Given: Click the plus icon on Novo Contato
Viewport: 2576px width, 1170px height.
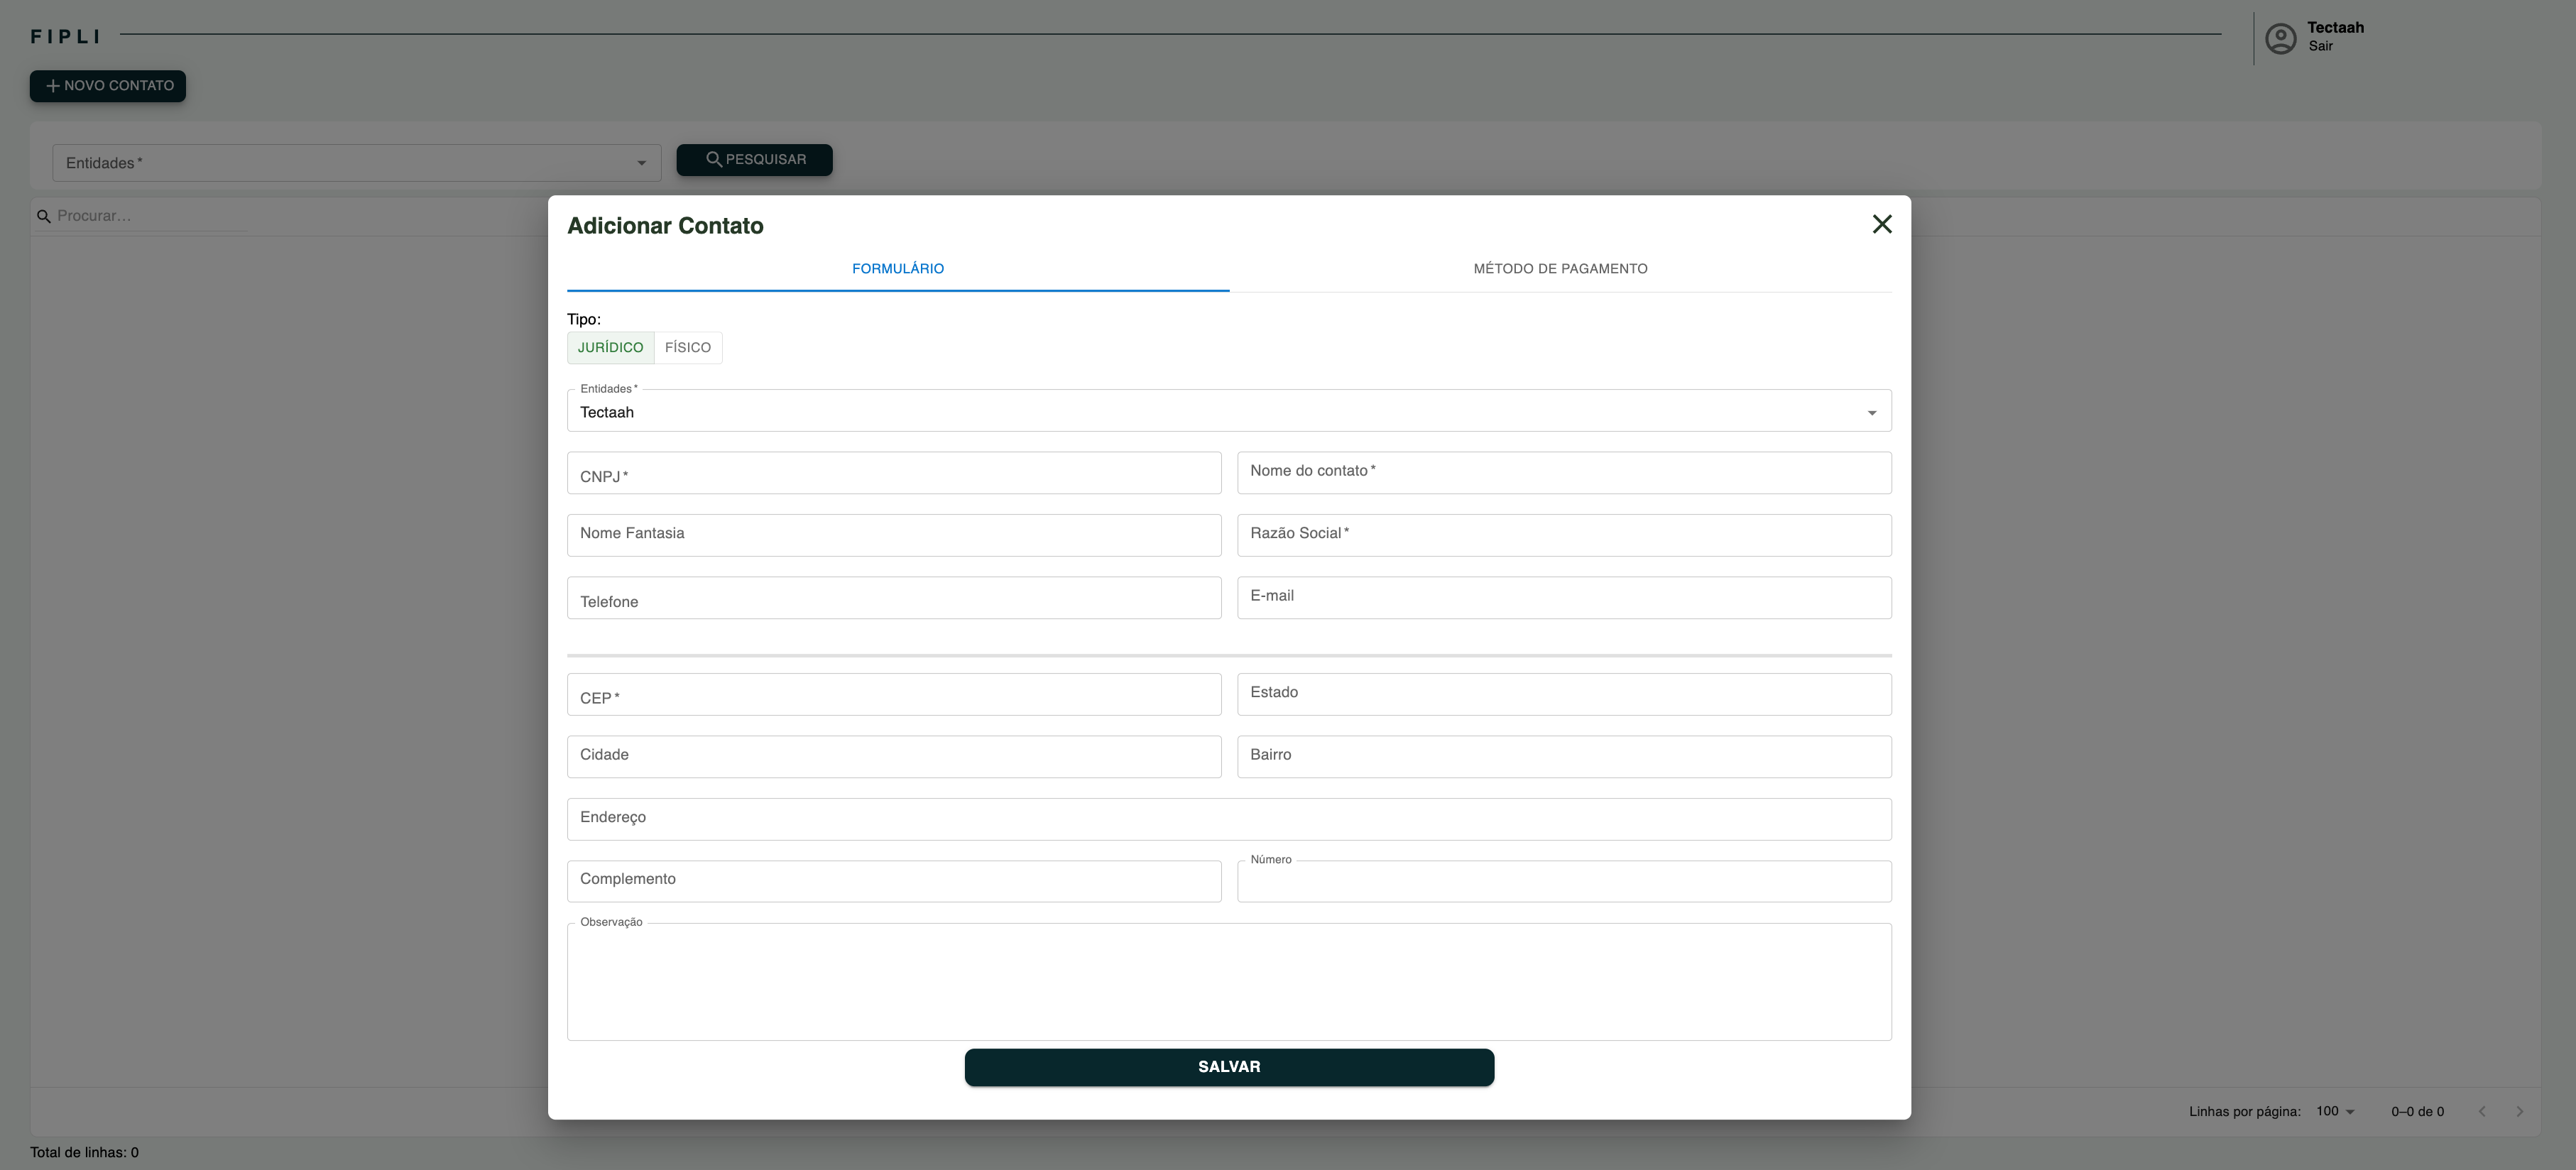Looking at the screenshot, I should click(53, 86).
